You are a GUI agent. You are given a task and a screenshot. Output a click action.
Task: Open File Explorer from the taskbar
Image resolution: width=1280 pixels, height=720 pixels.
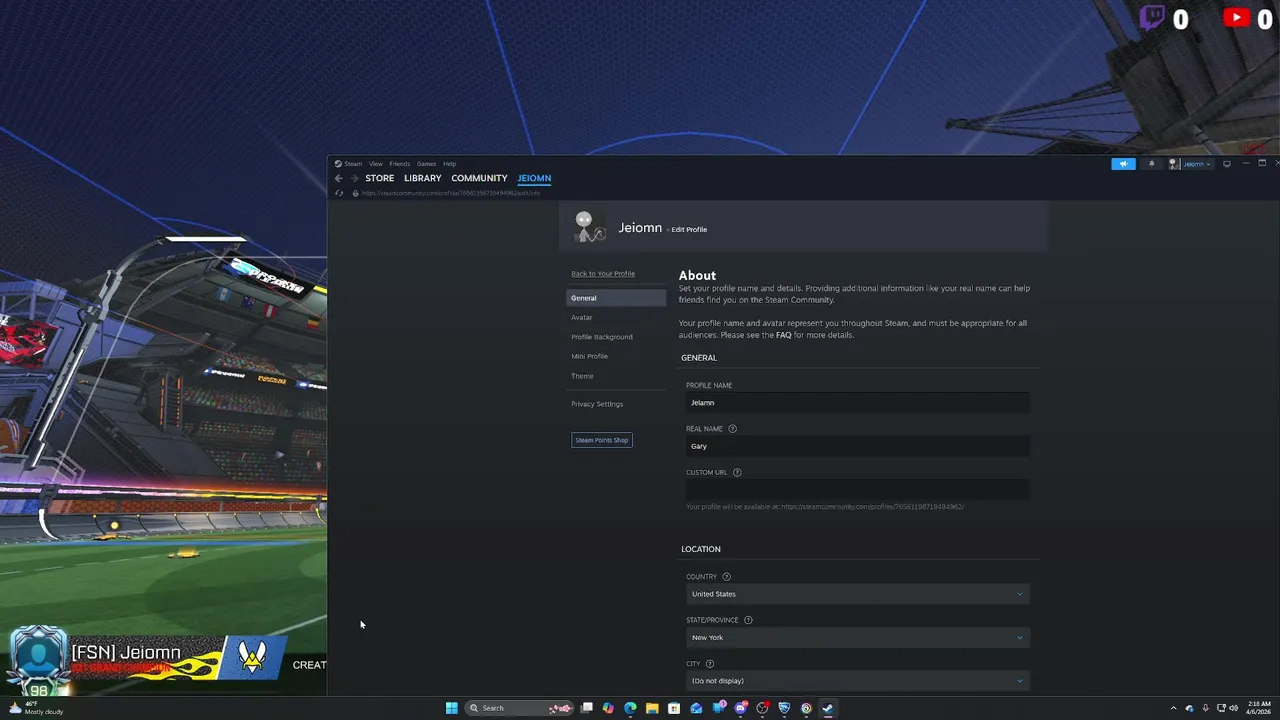652,708
